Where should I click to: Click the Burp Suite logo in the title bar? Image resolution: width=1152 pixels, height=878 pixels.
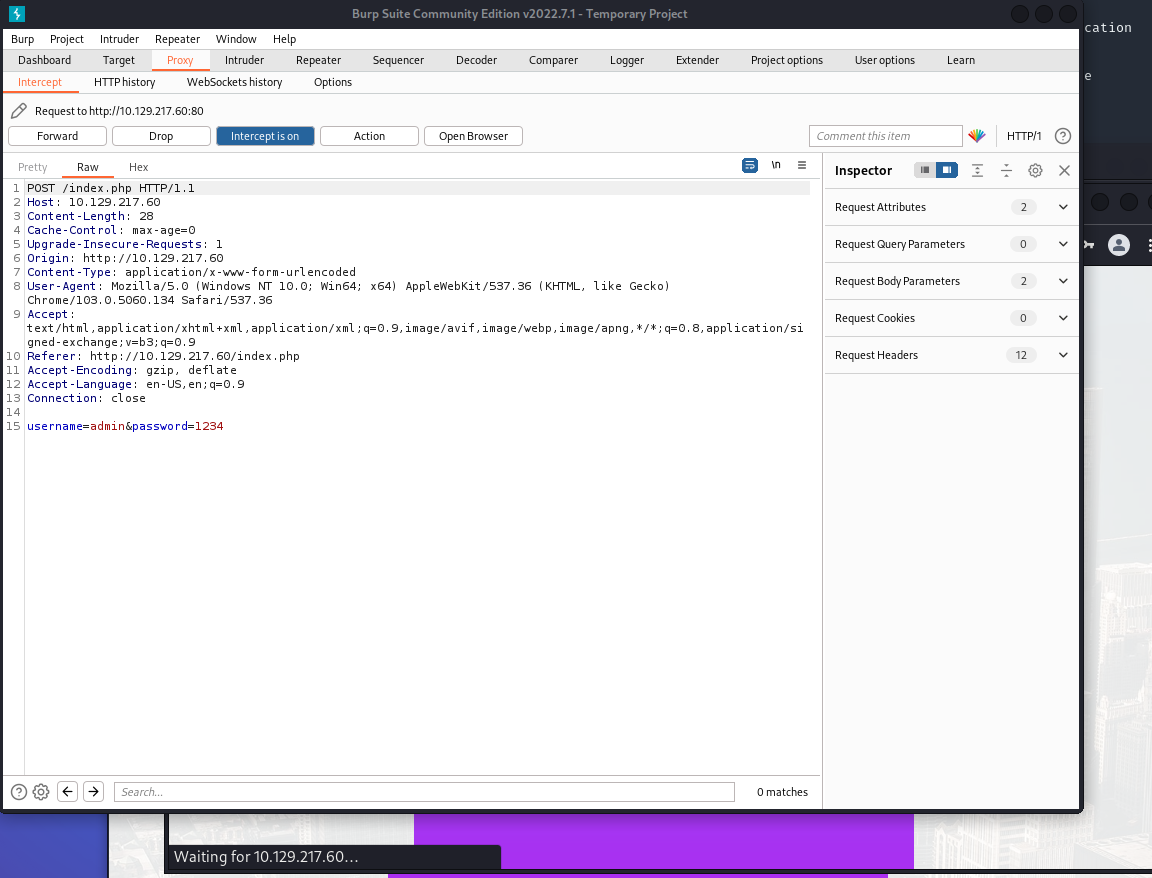16,14
